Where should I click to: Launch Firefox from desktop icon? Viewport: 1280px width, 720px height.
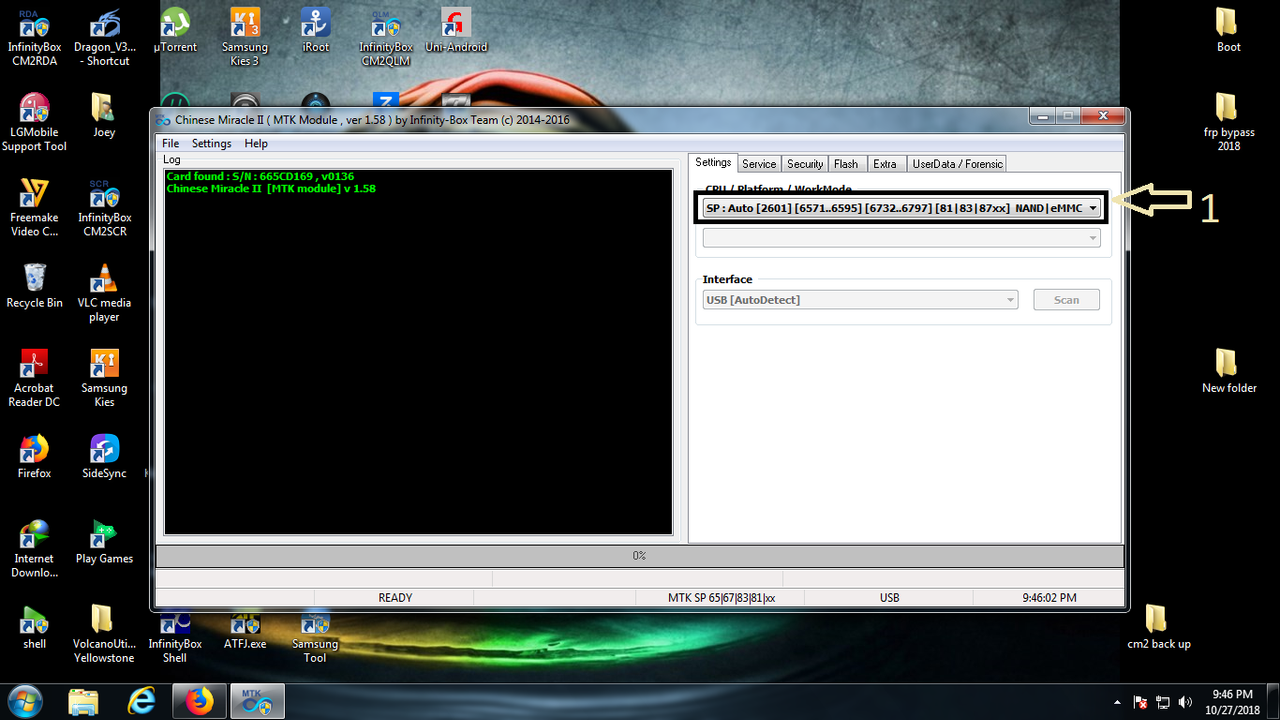pos(34,457)
